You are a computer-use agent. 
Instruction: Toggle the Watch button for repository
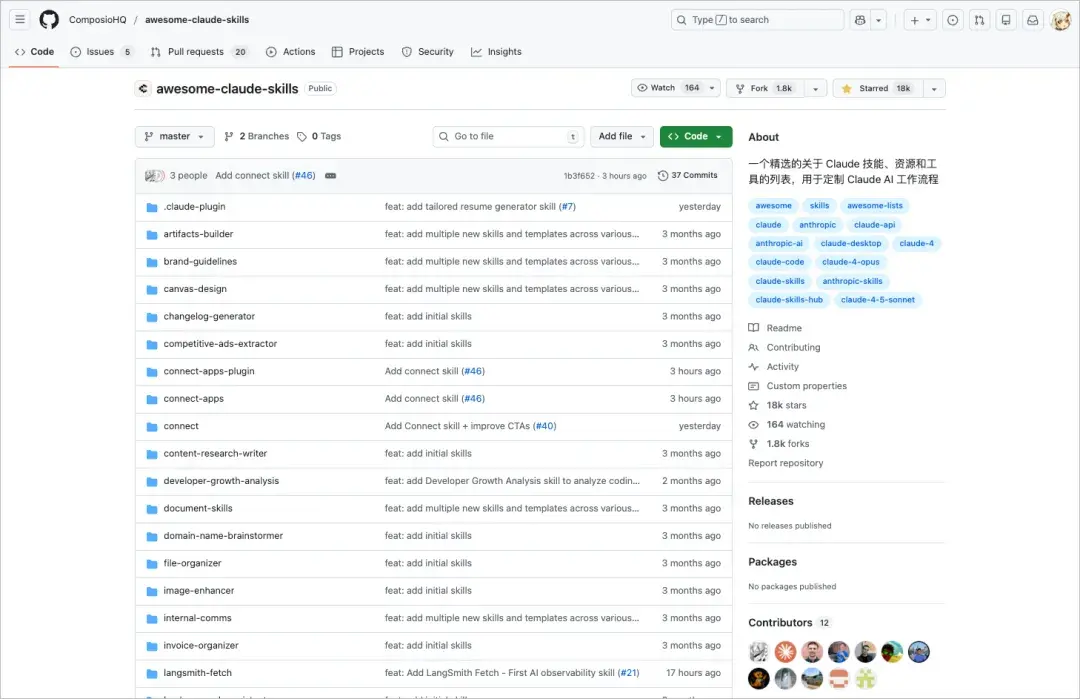[x=666, y=88]
